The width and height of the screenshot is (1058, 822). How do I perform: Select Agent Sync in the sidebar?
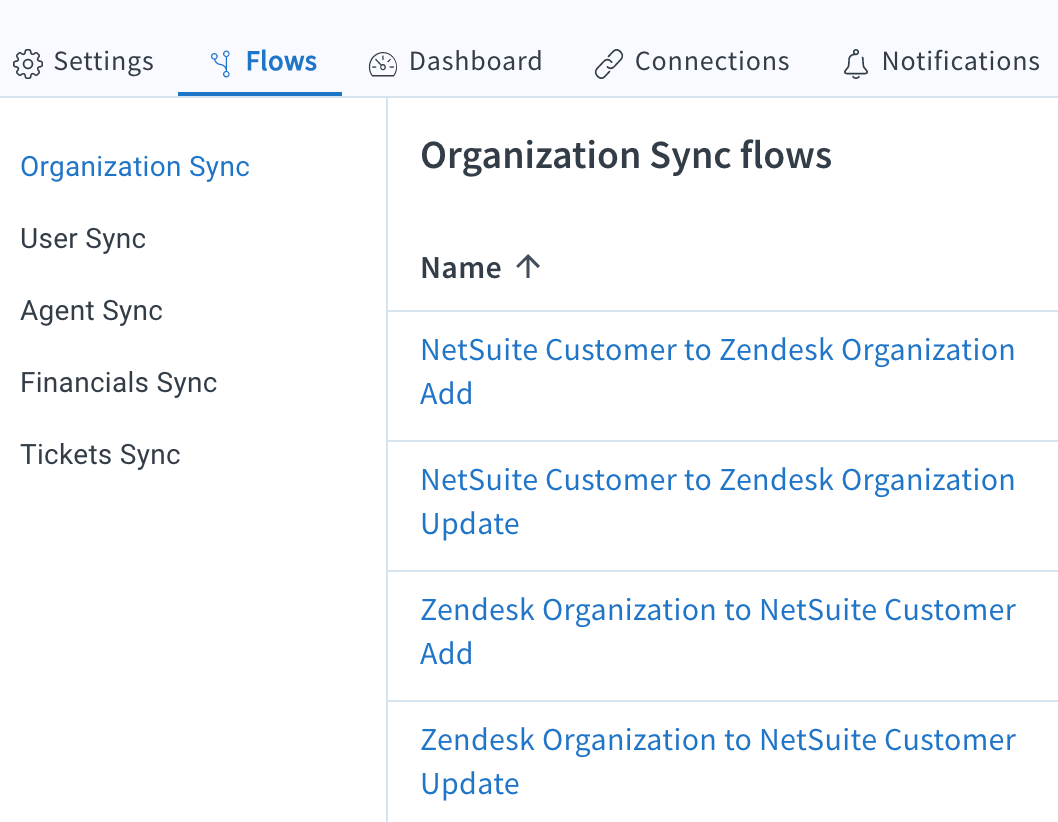point(91,310)
